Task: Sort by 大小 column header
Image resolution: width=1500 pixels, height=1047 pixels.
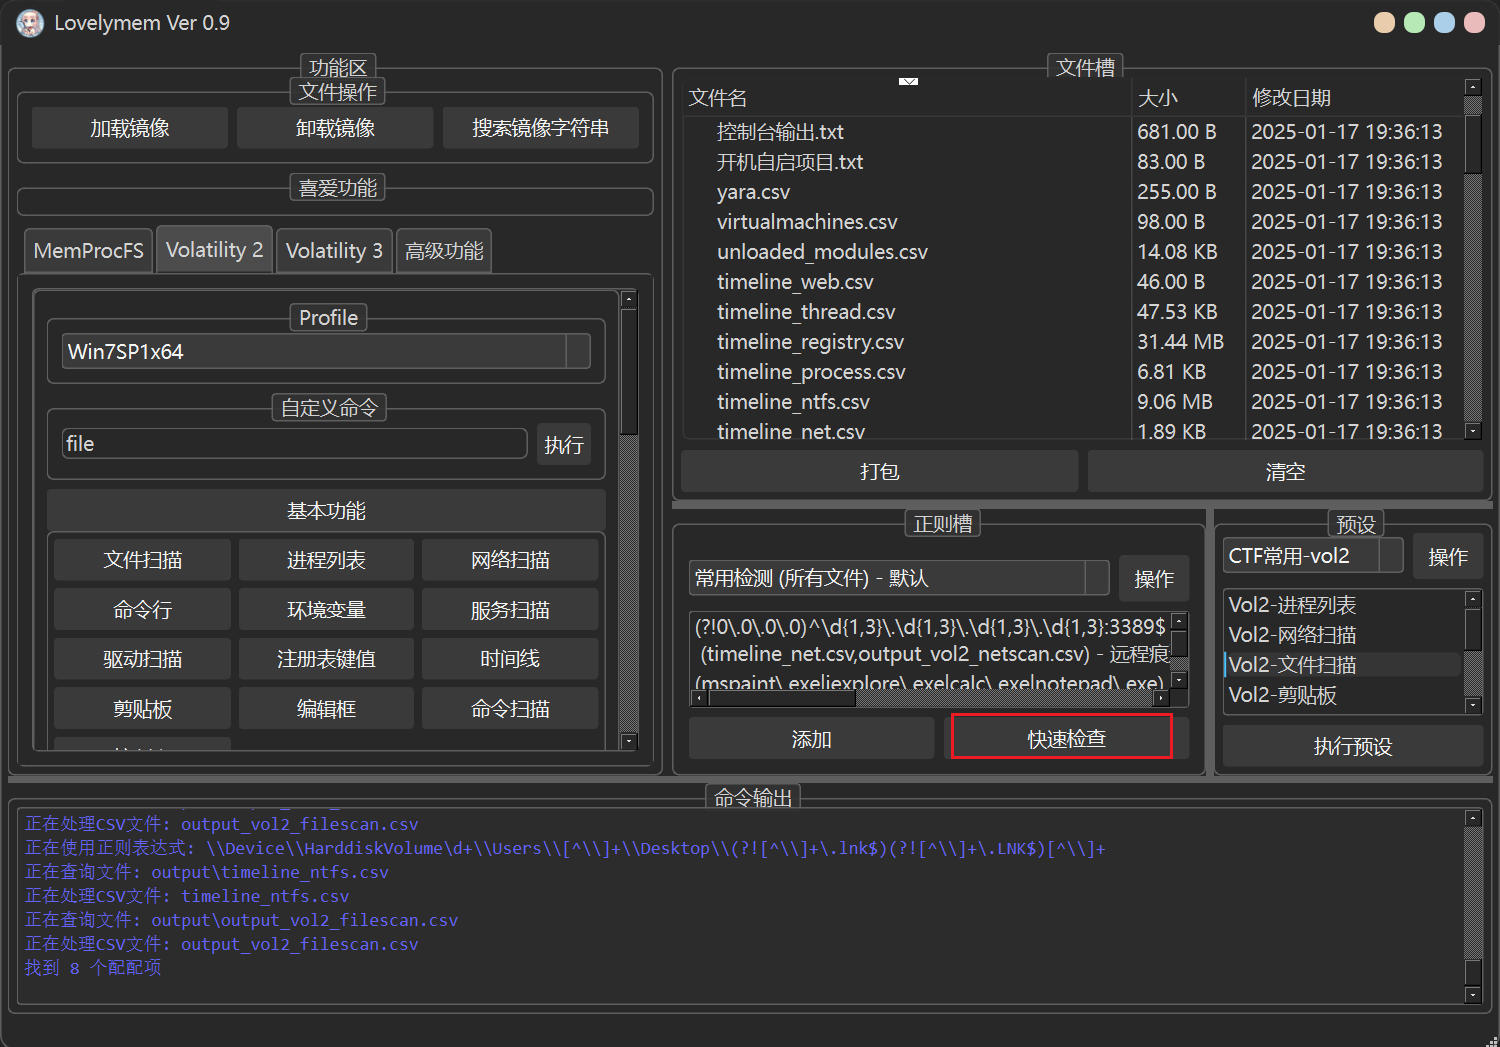Action: tap(1188, 98)
